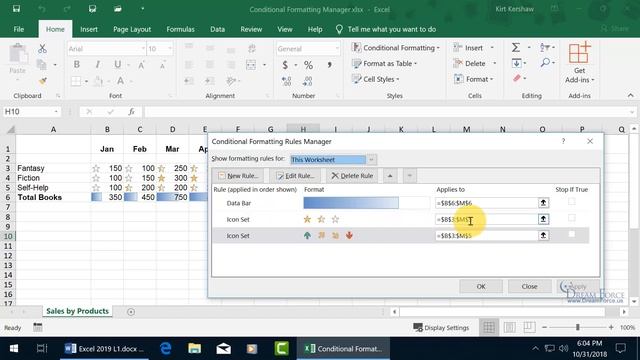This screenshot has width=640, height=360.
Task: Switch to Page Break Preview
Action: [529, 327]
